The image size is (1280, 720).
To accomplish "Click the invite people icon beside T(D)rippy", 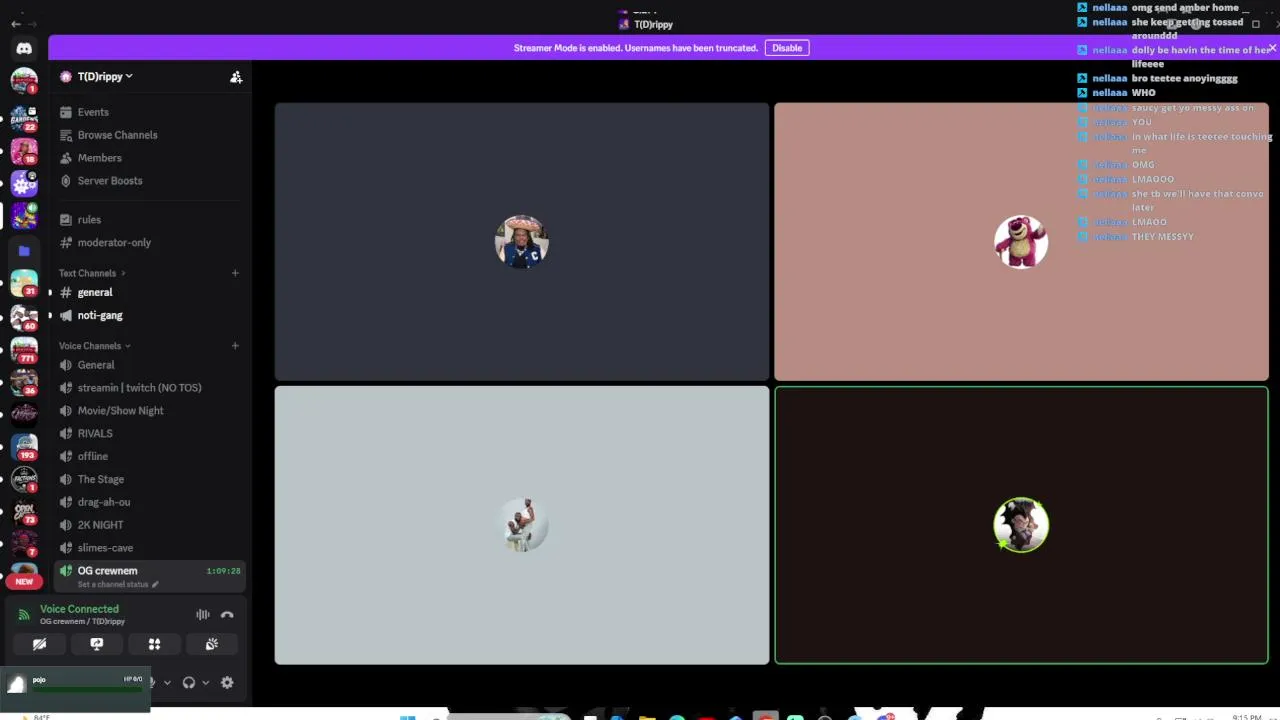I will pyautogui.click(x=236, y=77).
